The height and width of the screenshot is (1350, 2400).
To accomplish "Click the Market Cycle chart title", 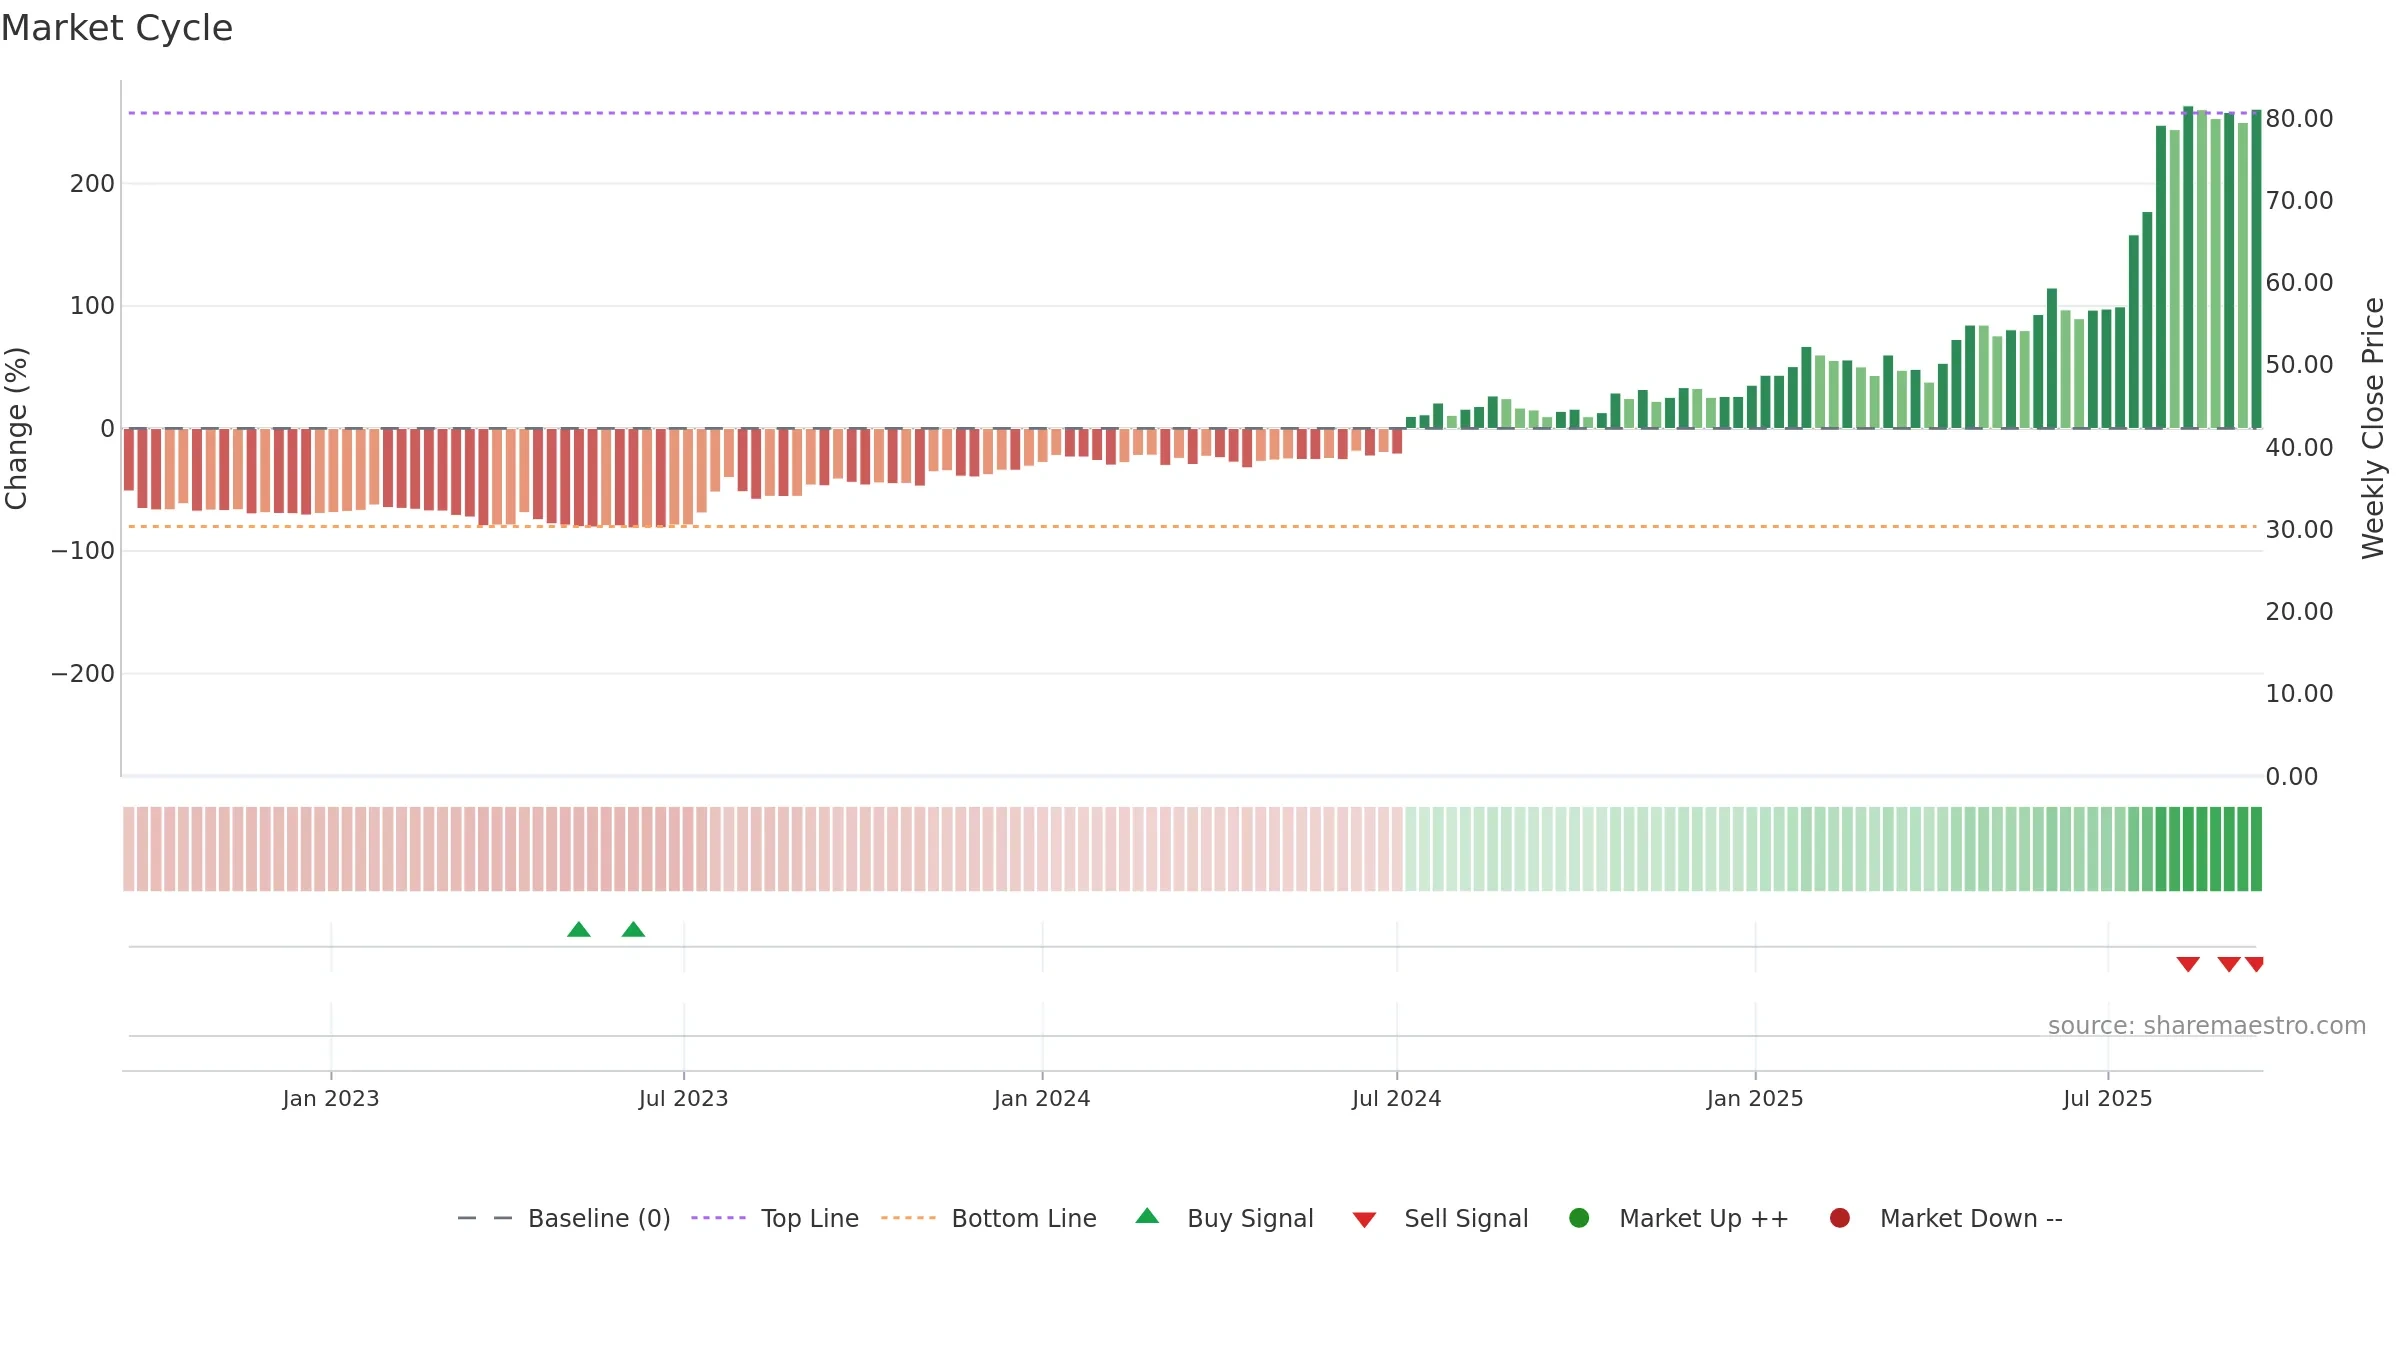I will 117,28.
